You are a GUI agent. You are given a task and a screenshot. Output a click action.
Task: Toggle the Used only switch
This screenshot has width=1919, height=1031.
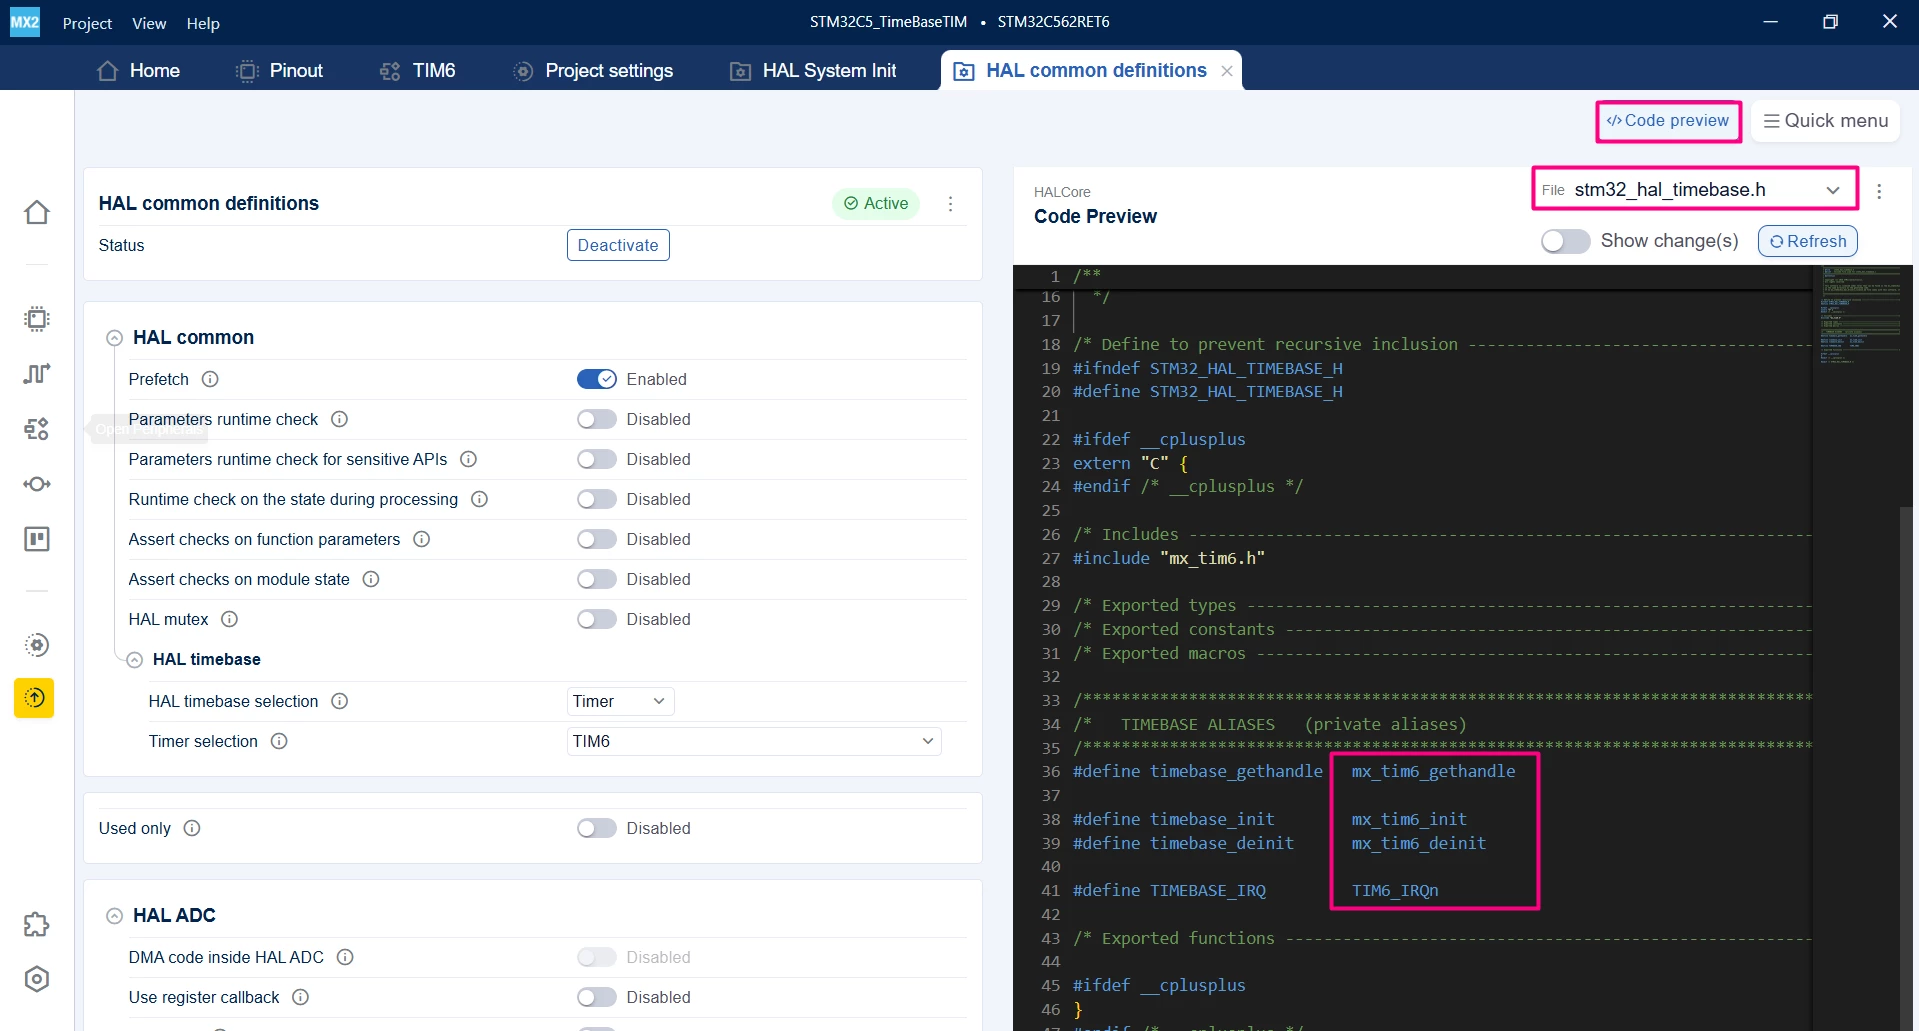tap(597, 828)
